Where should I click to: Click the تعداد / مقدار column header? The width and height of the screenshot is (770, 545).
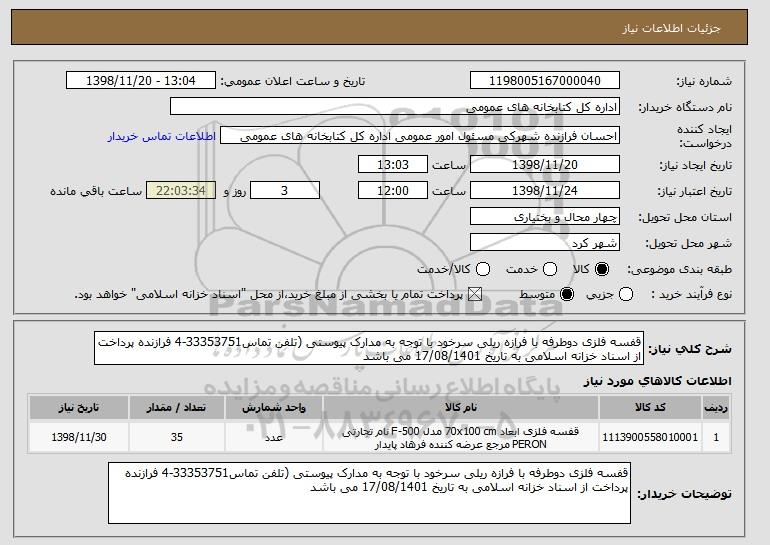(177, 407)
